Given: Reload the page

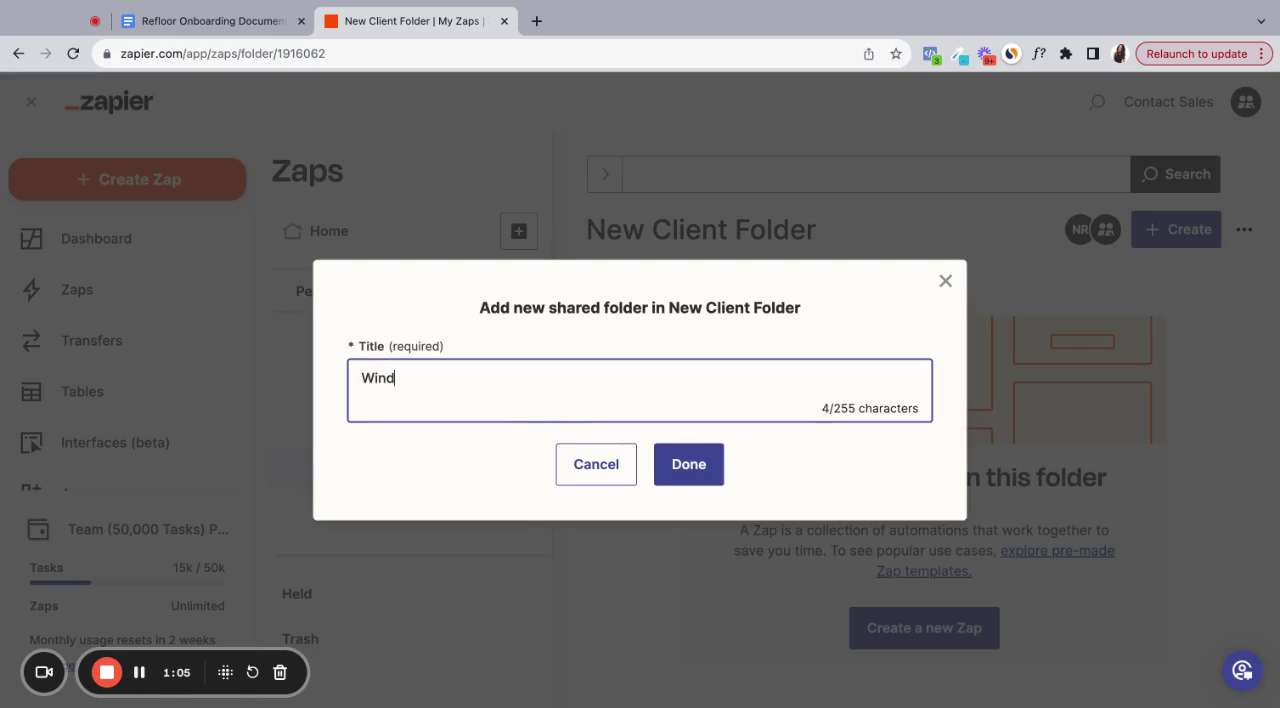Looking at the screenshot, I should click(73, 54).
